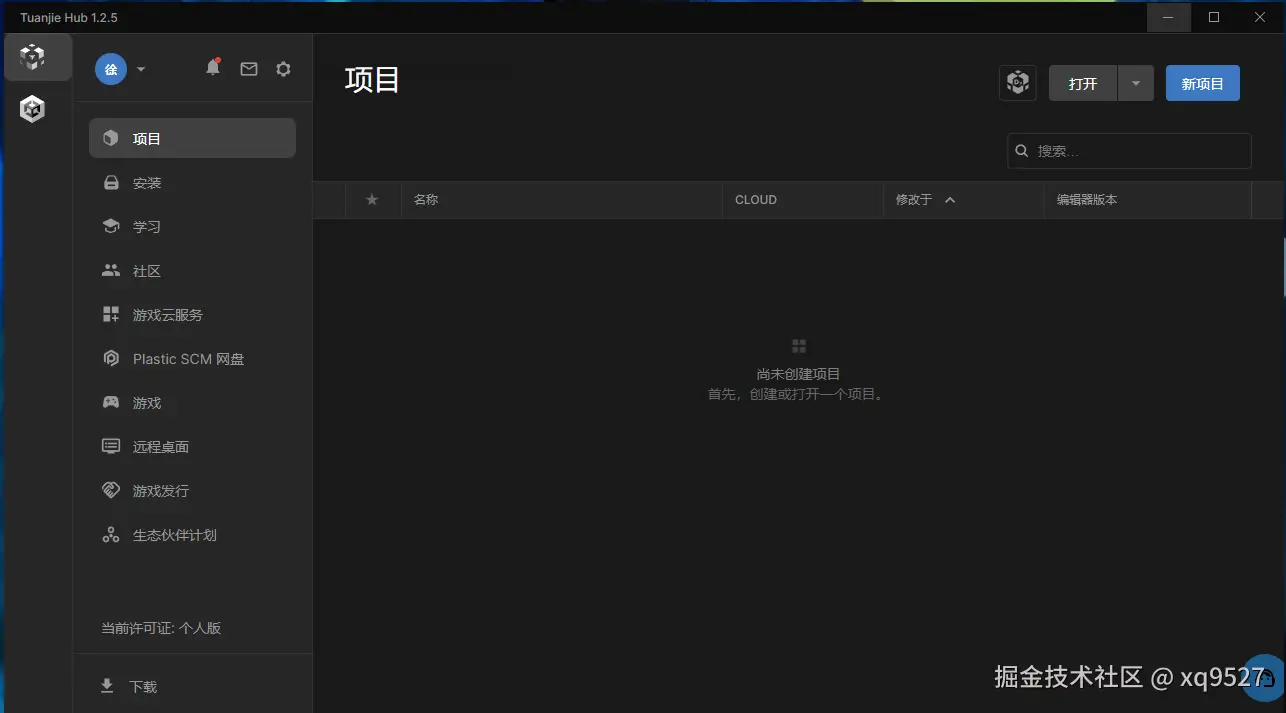Open 生态伙伴计划 in the sidebar
This screenshot has width=1286, height=713.
pos(192,535)
